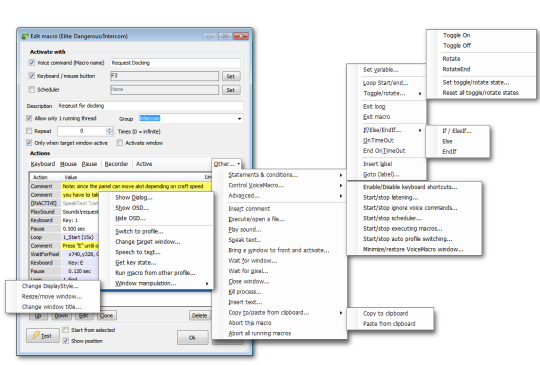Open the Mouse action menu
The image size is (540, 365).
coord(68,164)
